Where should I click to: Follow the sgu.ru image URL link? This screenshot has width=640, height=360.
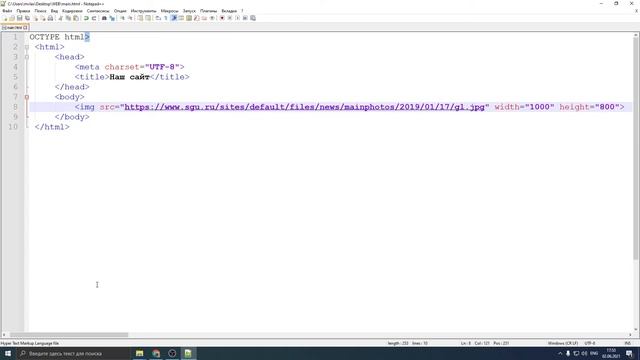tap(304, 107)
